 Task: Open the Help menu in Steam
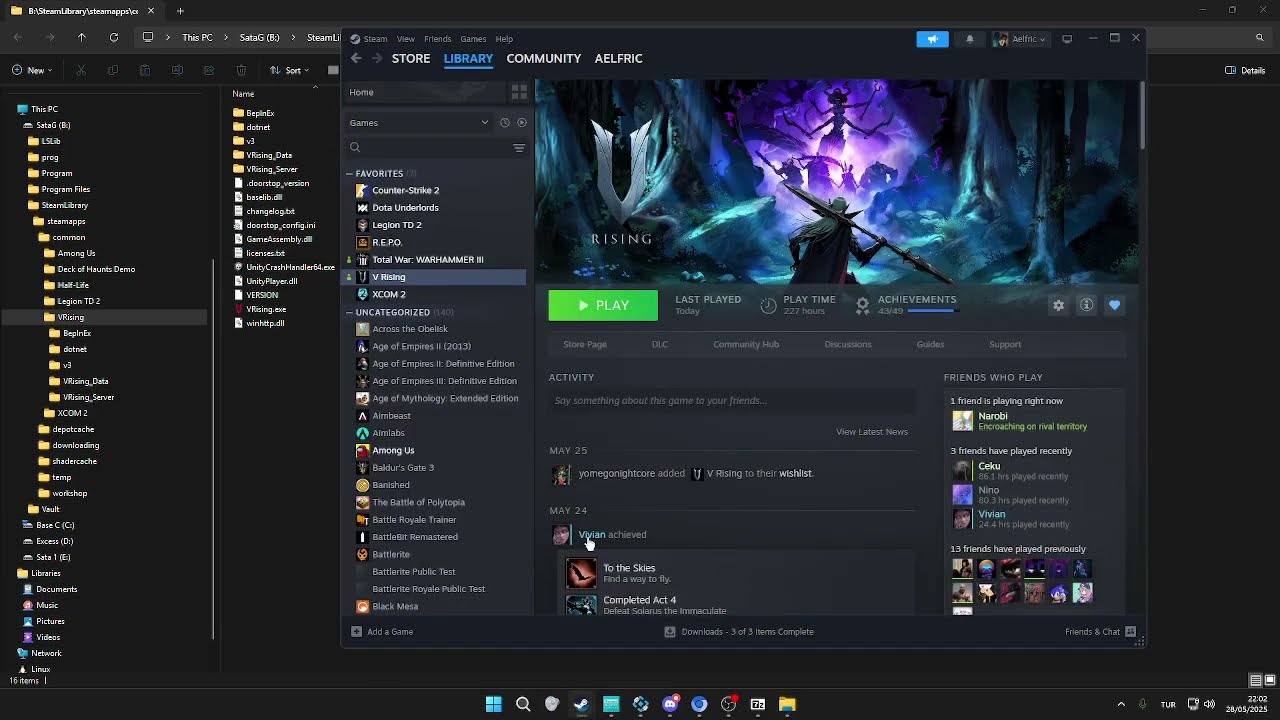(504, 39)
